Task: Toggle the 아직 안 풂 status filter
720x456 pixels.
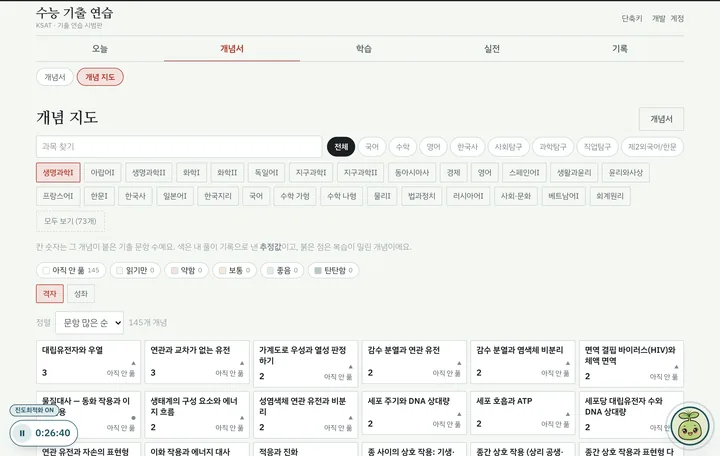Action: tap(71, 270)
